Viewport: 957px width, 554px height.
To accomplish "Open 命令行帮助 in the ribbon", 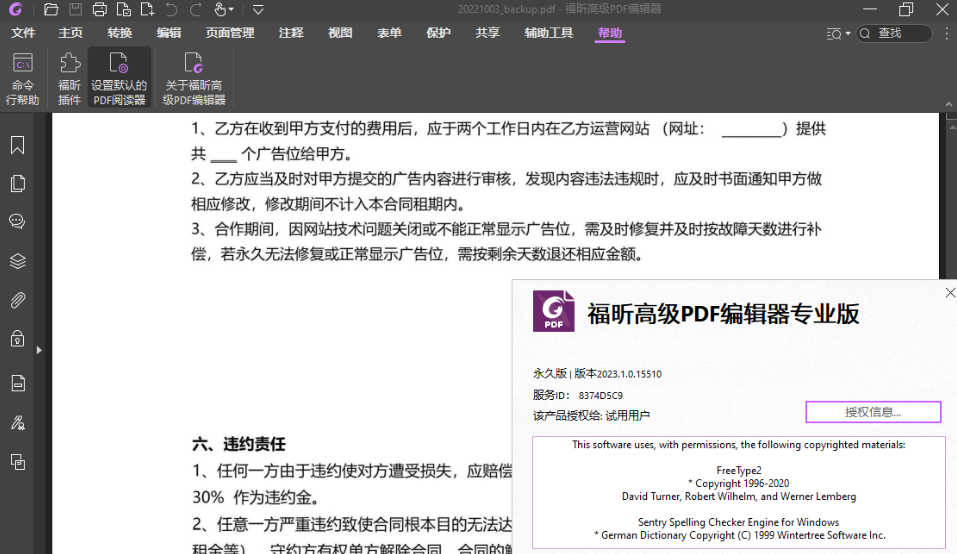I will pyautogui.click(x=23, y=78).
